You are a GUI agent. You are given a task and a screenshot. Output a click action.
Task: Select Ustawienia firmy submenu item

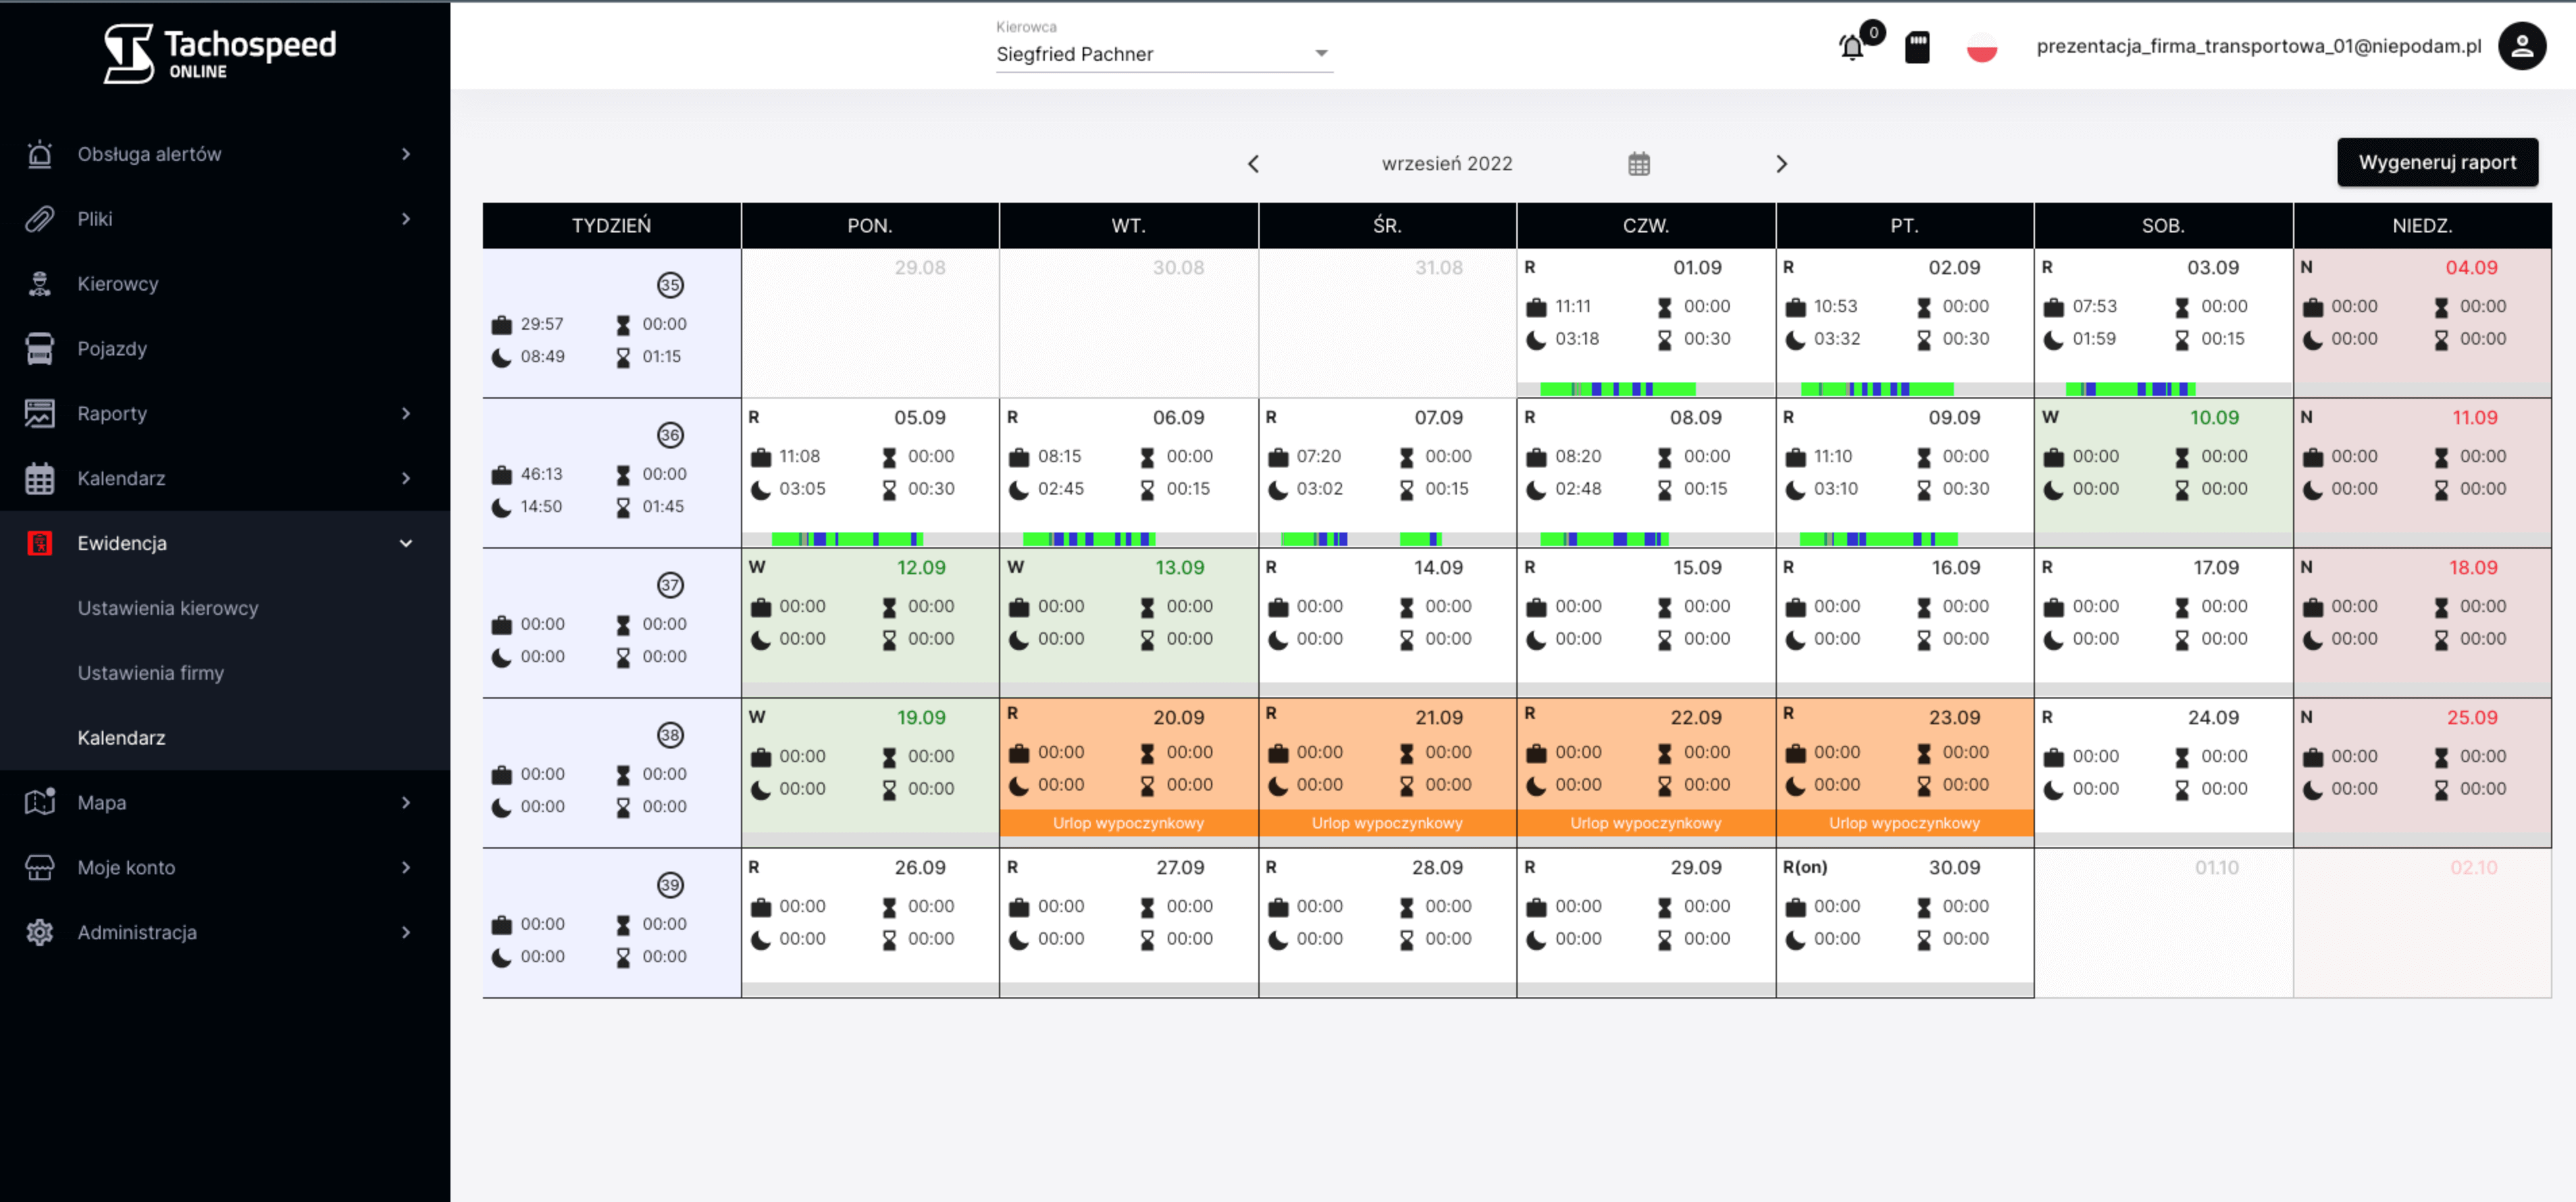[151, 673]
